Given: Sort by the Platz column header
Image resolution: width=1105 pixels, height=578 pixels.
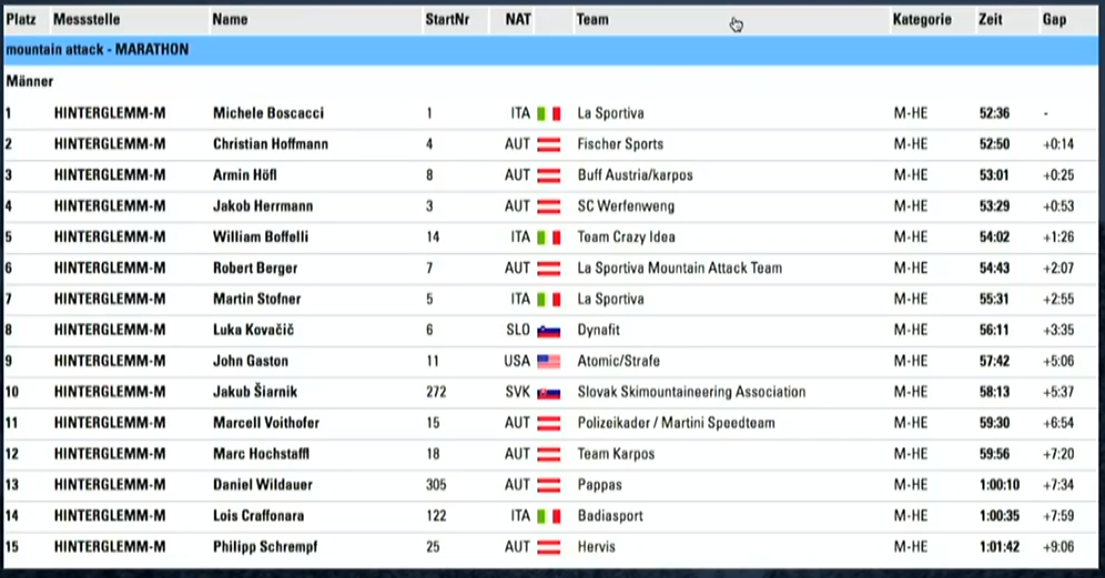Looking at the screenshot, I should pyautogui.click(x=21, y=20).
